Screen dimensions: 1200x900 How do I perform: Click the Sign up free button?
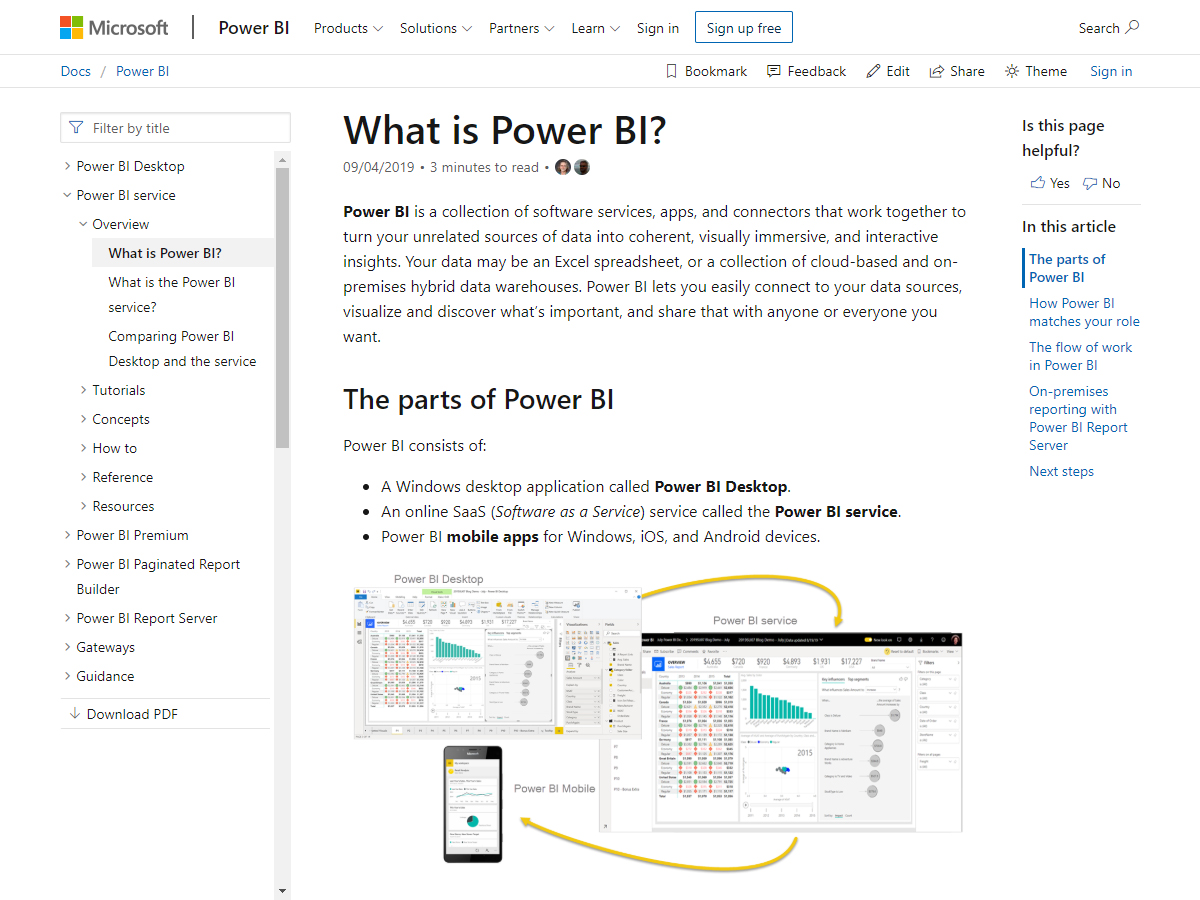point(743,28)
